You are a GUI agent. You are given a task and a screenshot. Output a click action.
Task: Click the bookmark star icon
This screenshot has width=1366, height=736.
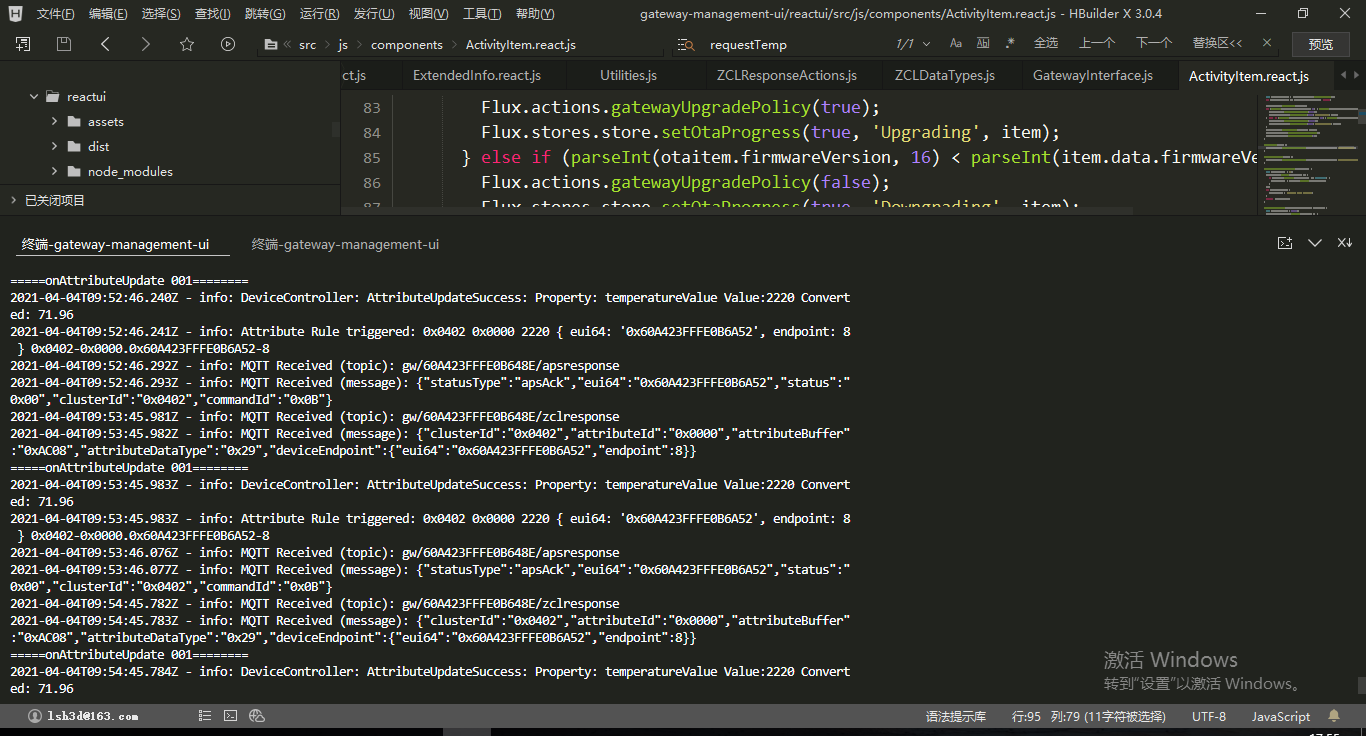[x=187, y=44]
